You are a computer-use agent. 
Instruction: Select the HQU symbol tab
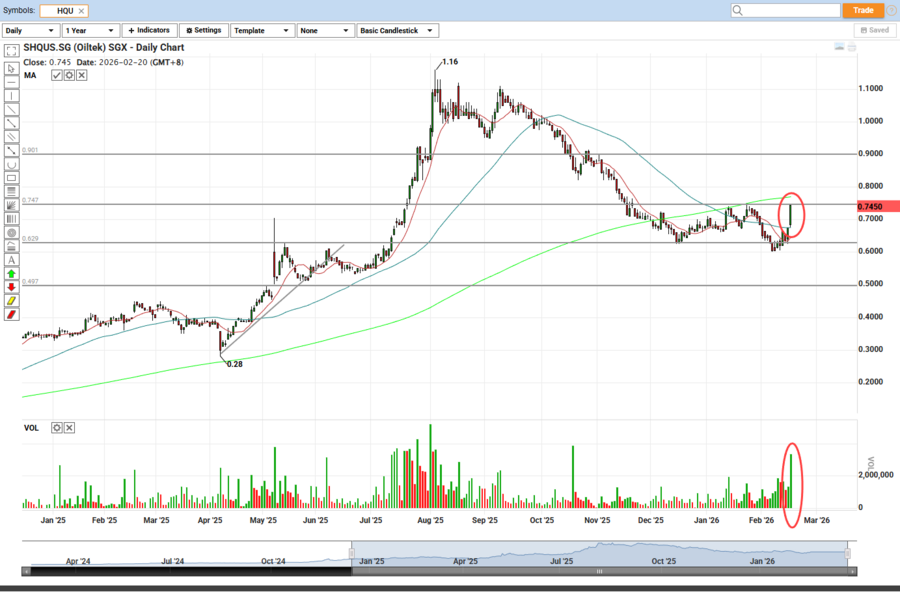65,10
